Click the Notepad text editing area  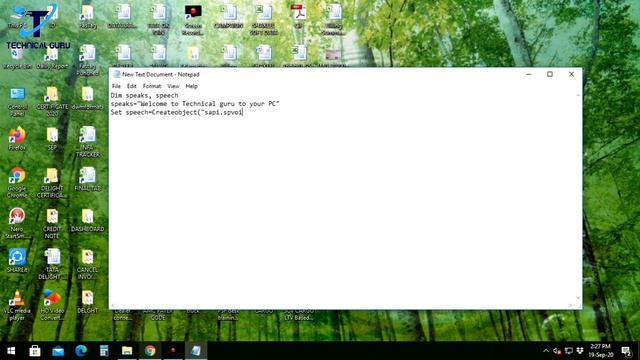(342, 197)
